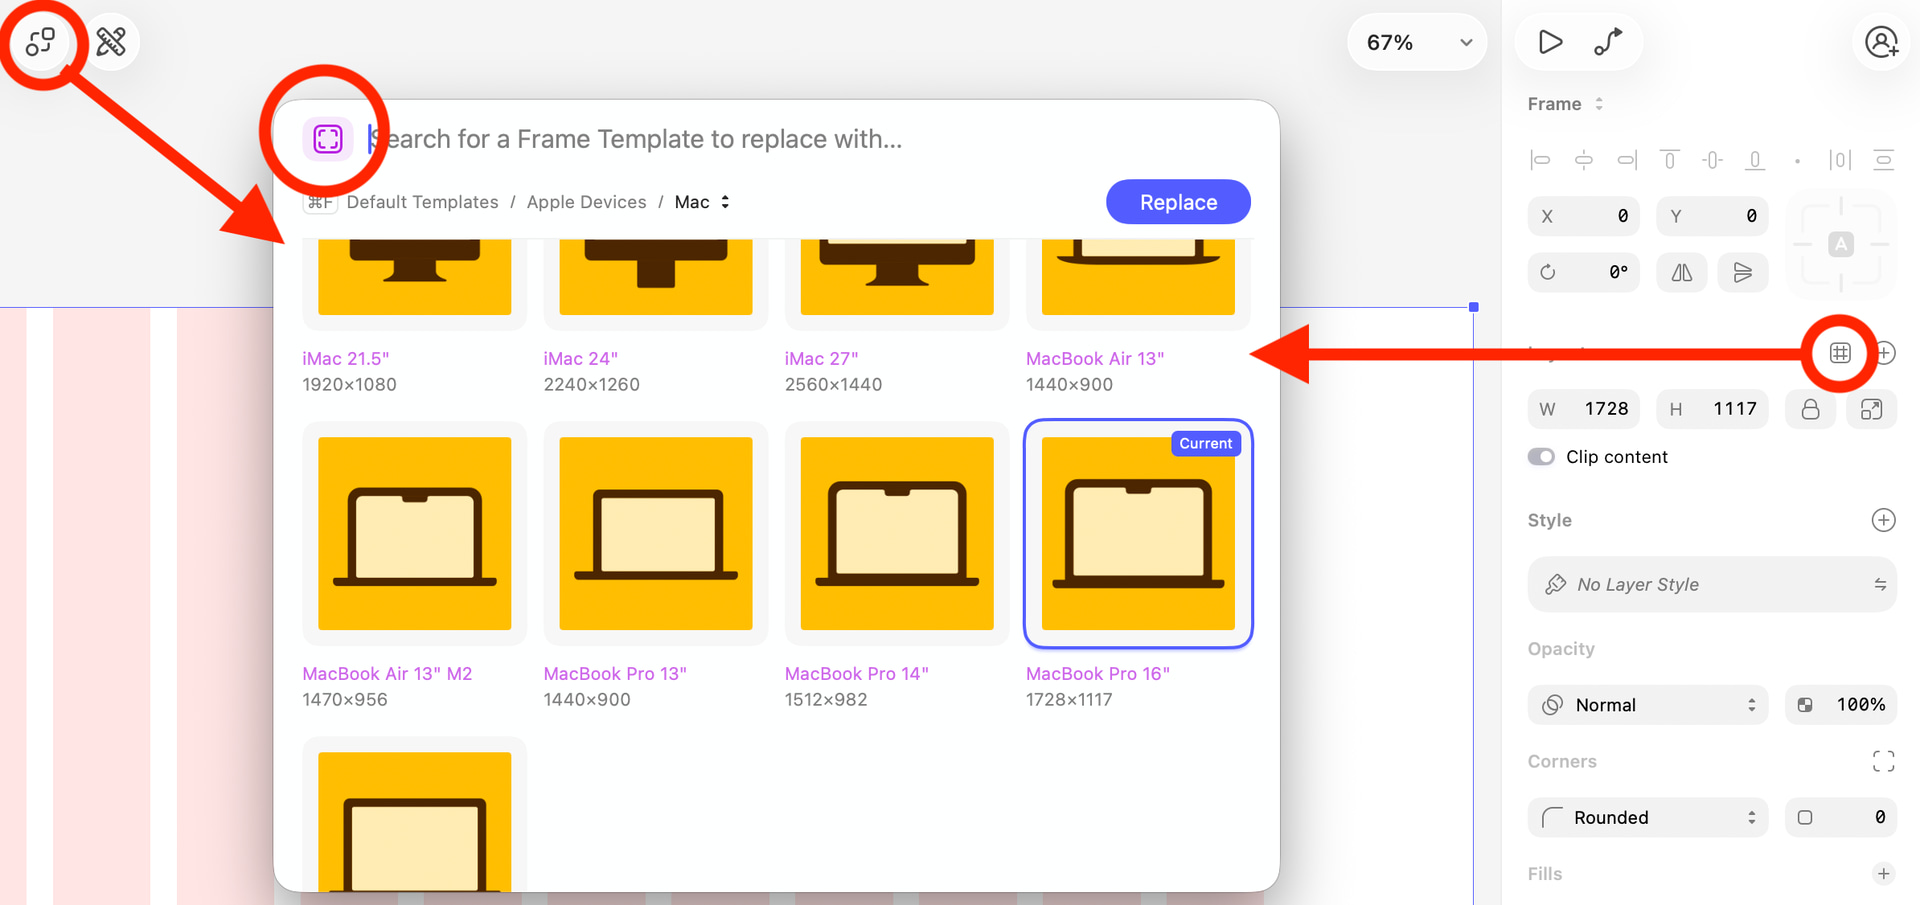Click the width field showing 1728
The width and height of the screenshot is (1920, 905).
click(x=1584, y=409)
